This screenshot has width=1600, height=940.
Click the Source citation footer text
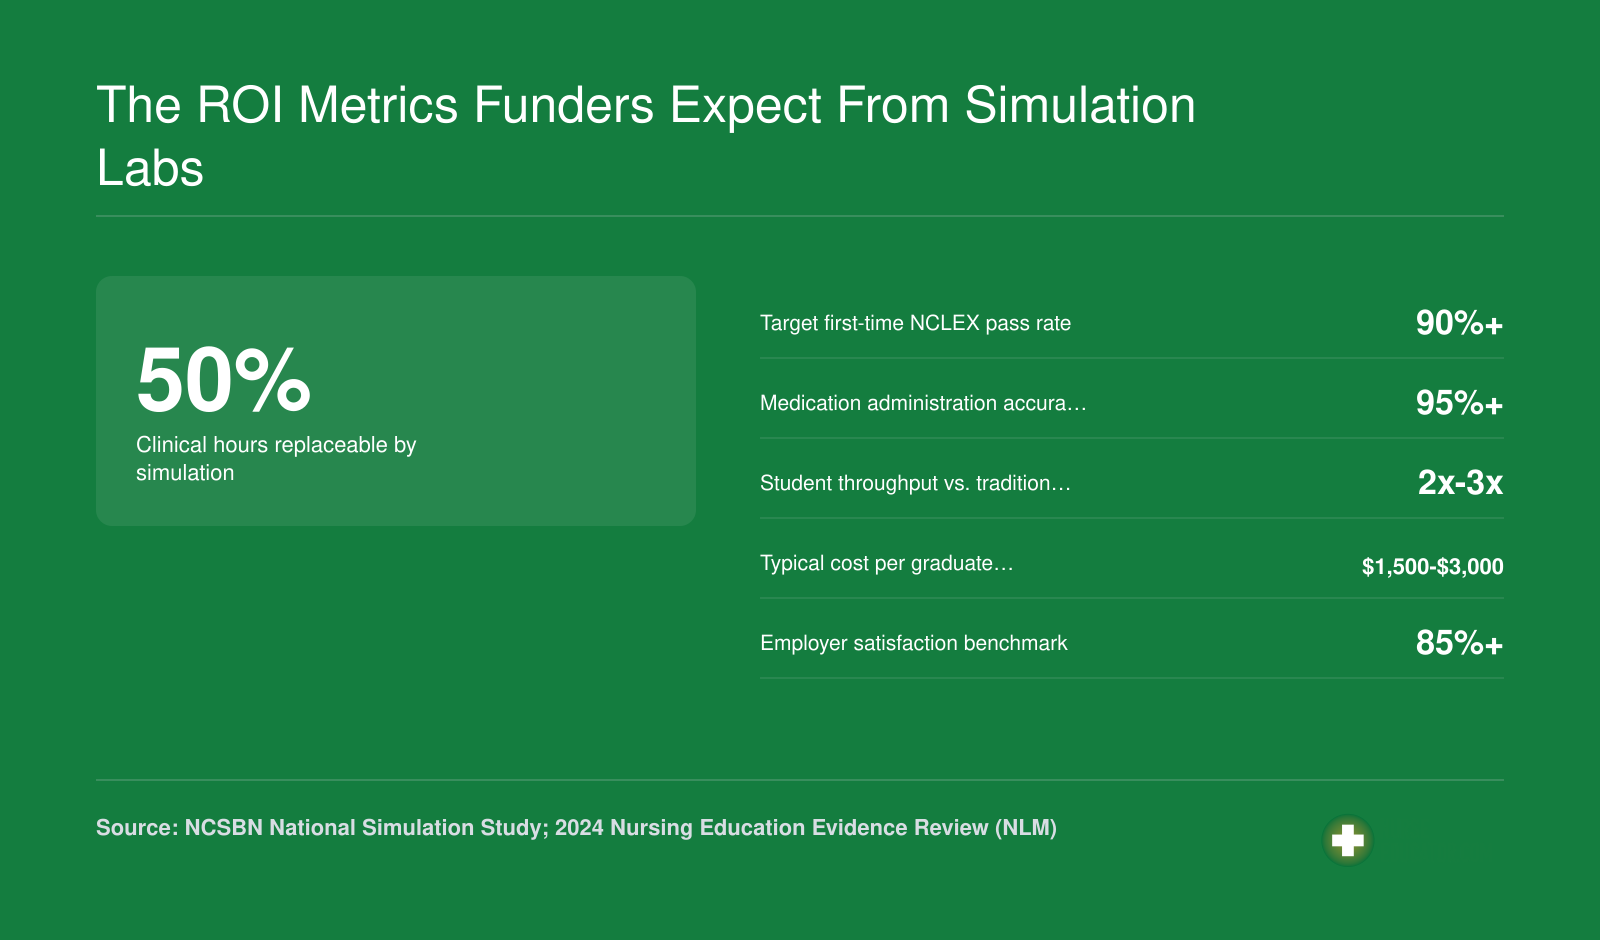pyautogui.click(x=576, y=828)
